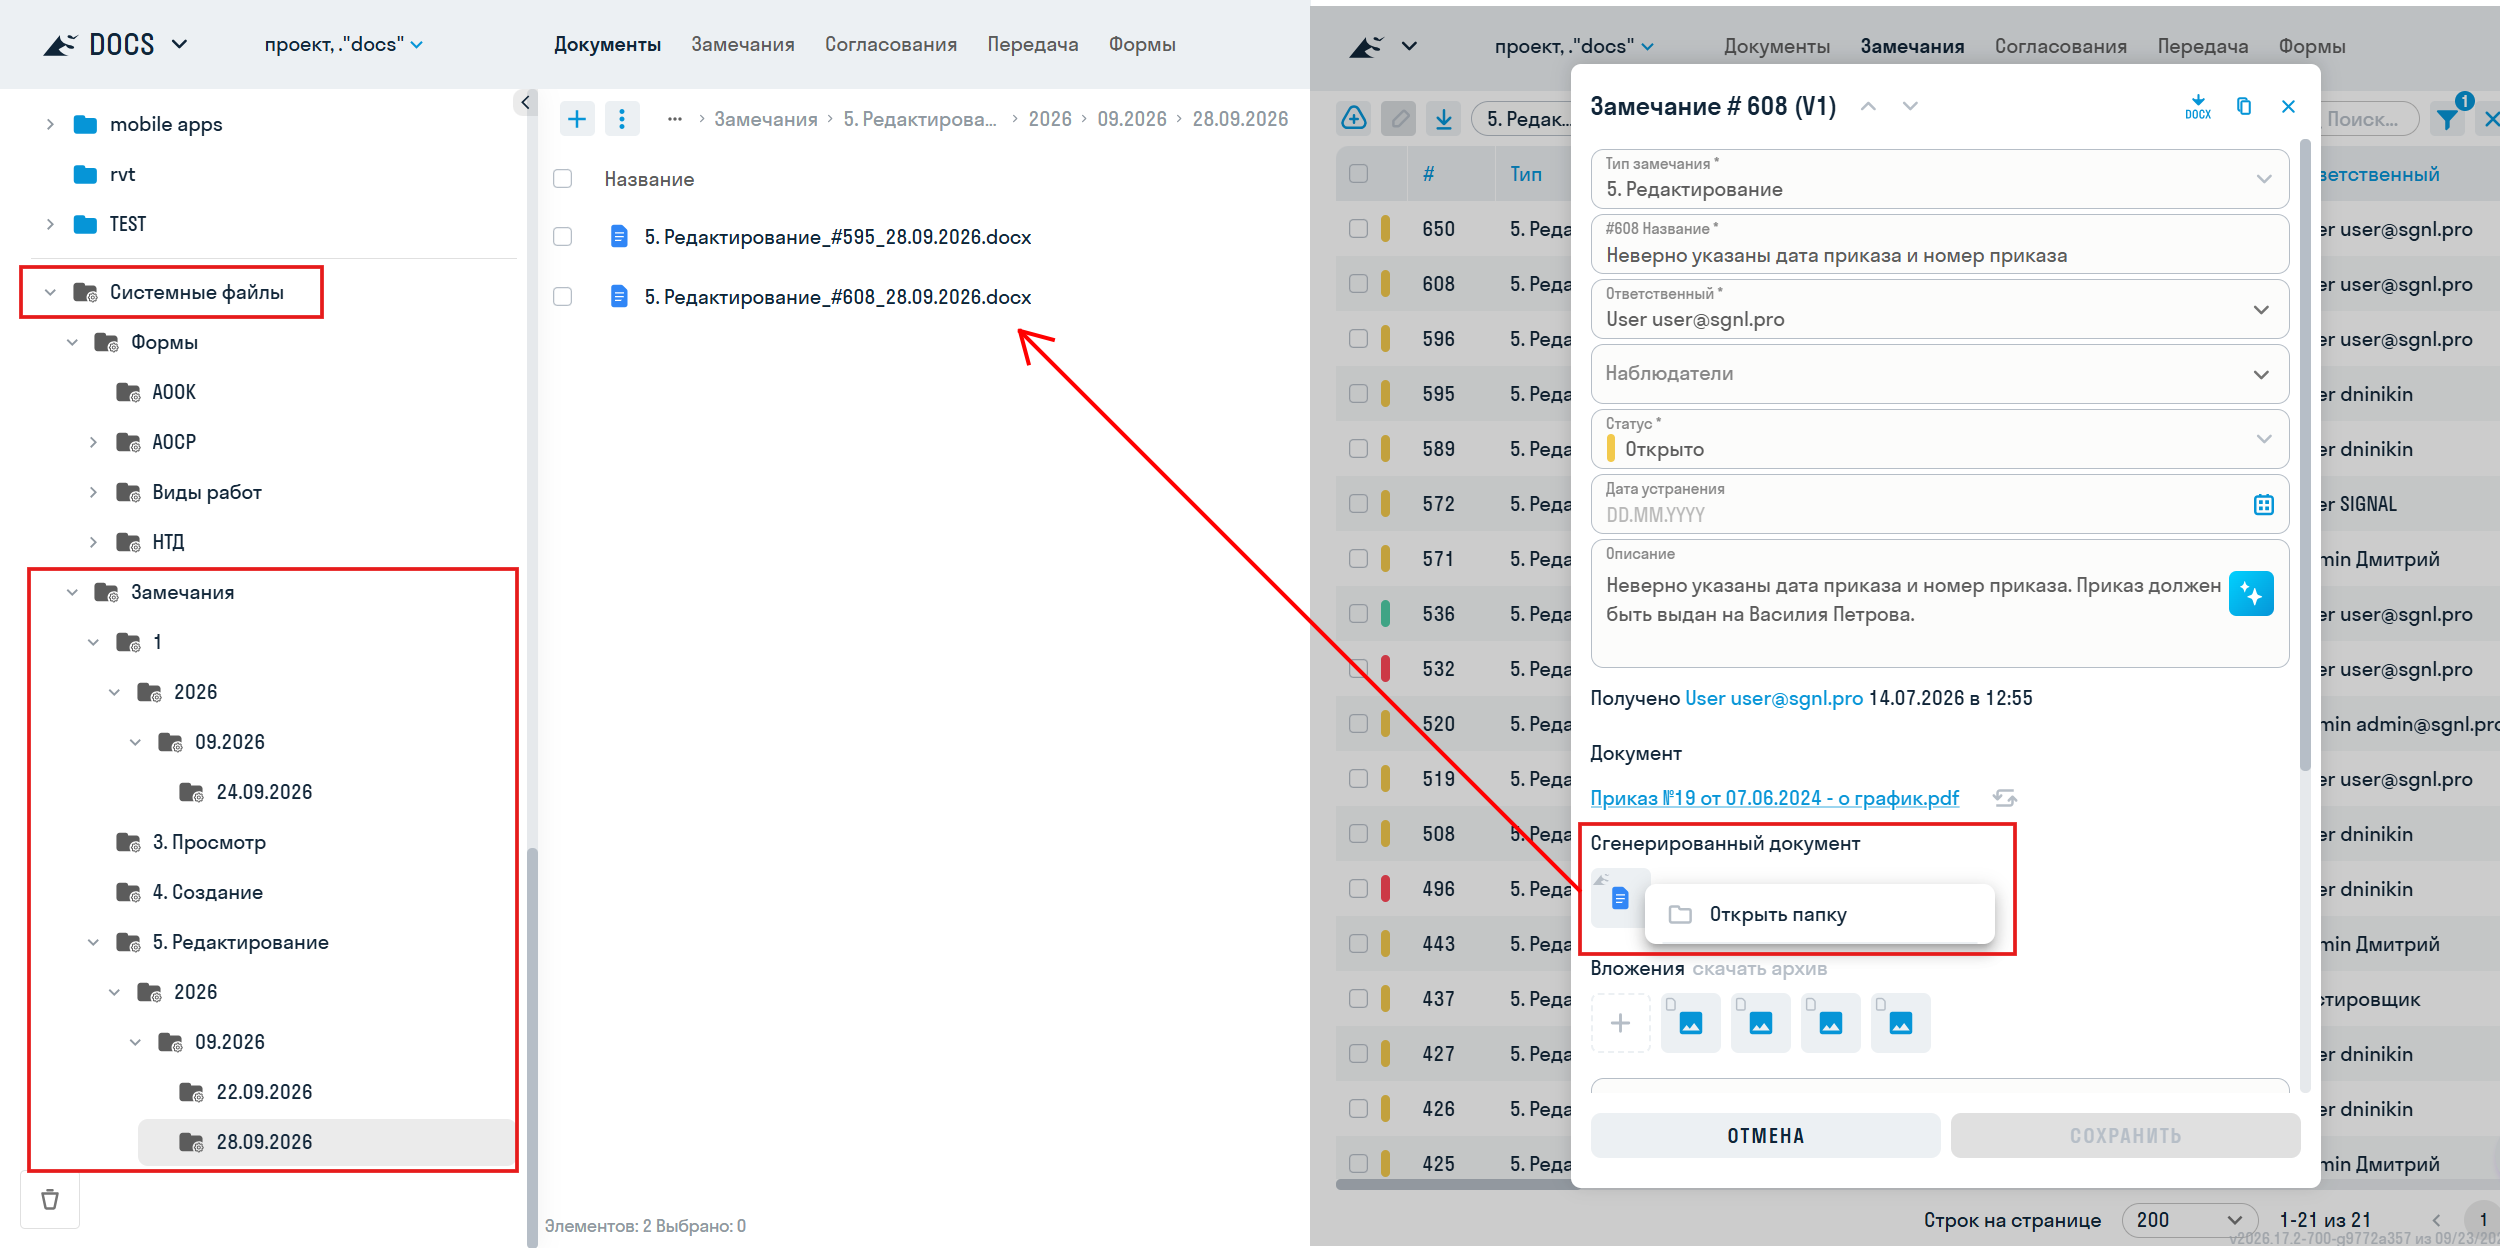Screen dimensions: 2500x1248
Task: Click the replace document icon next to the PDF link
Action: pos(2004,798)
